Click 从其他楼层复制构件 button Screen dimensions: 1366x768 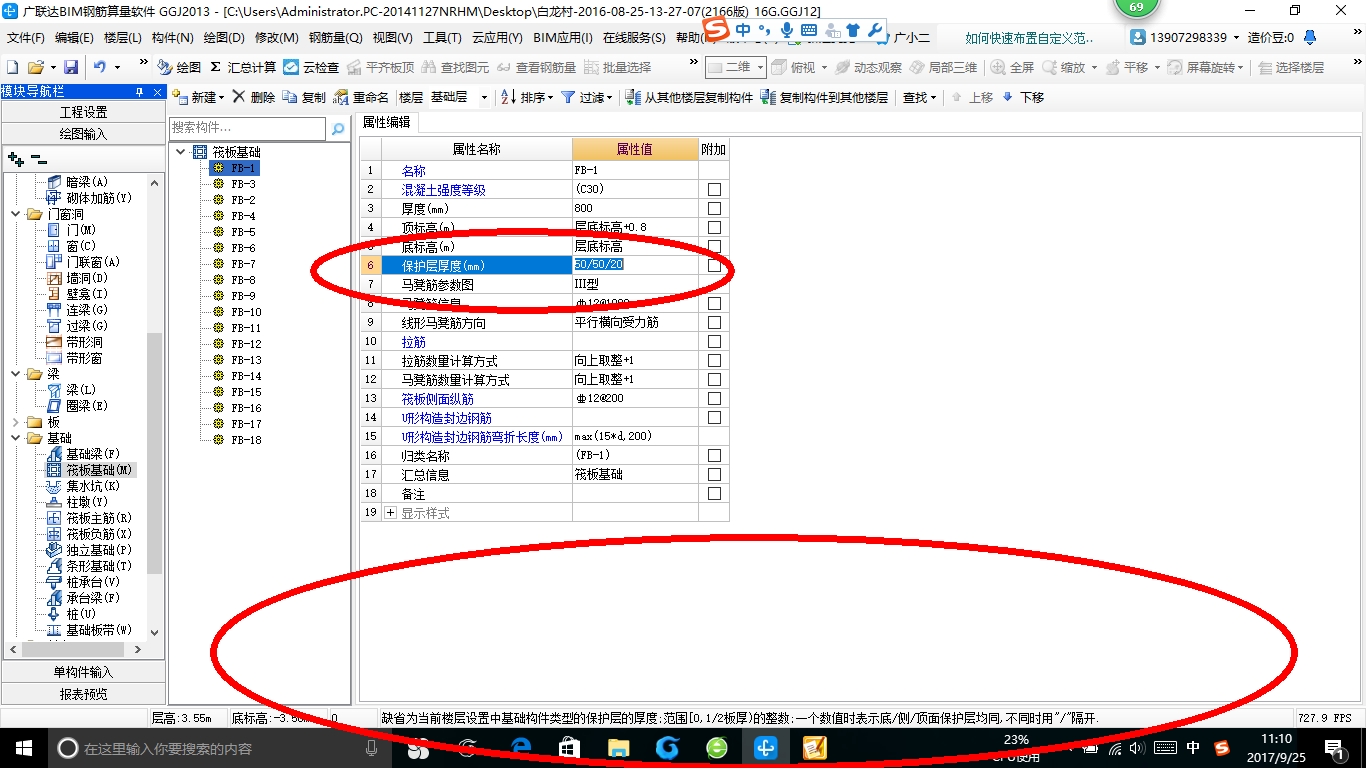pyautogui.click(x=689, y=97)
